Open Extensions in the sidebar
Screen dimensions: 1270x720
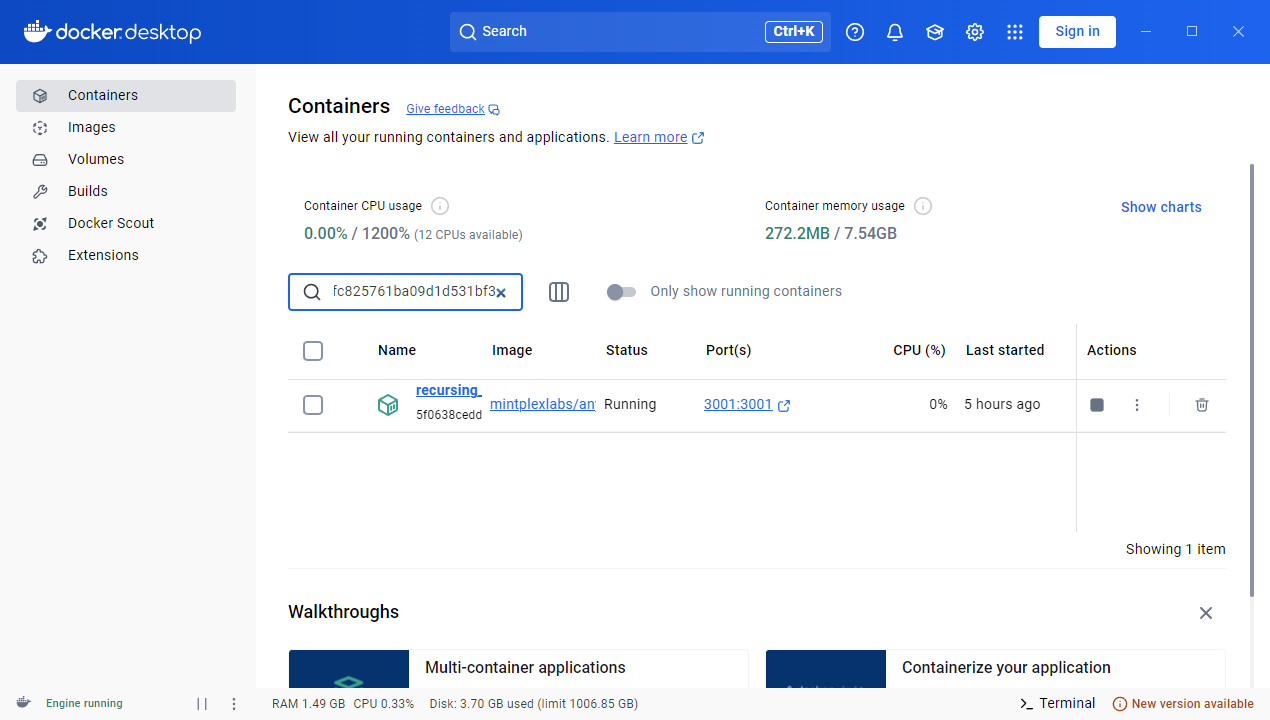point(126,256)
